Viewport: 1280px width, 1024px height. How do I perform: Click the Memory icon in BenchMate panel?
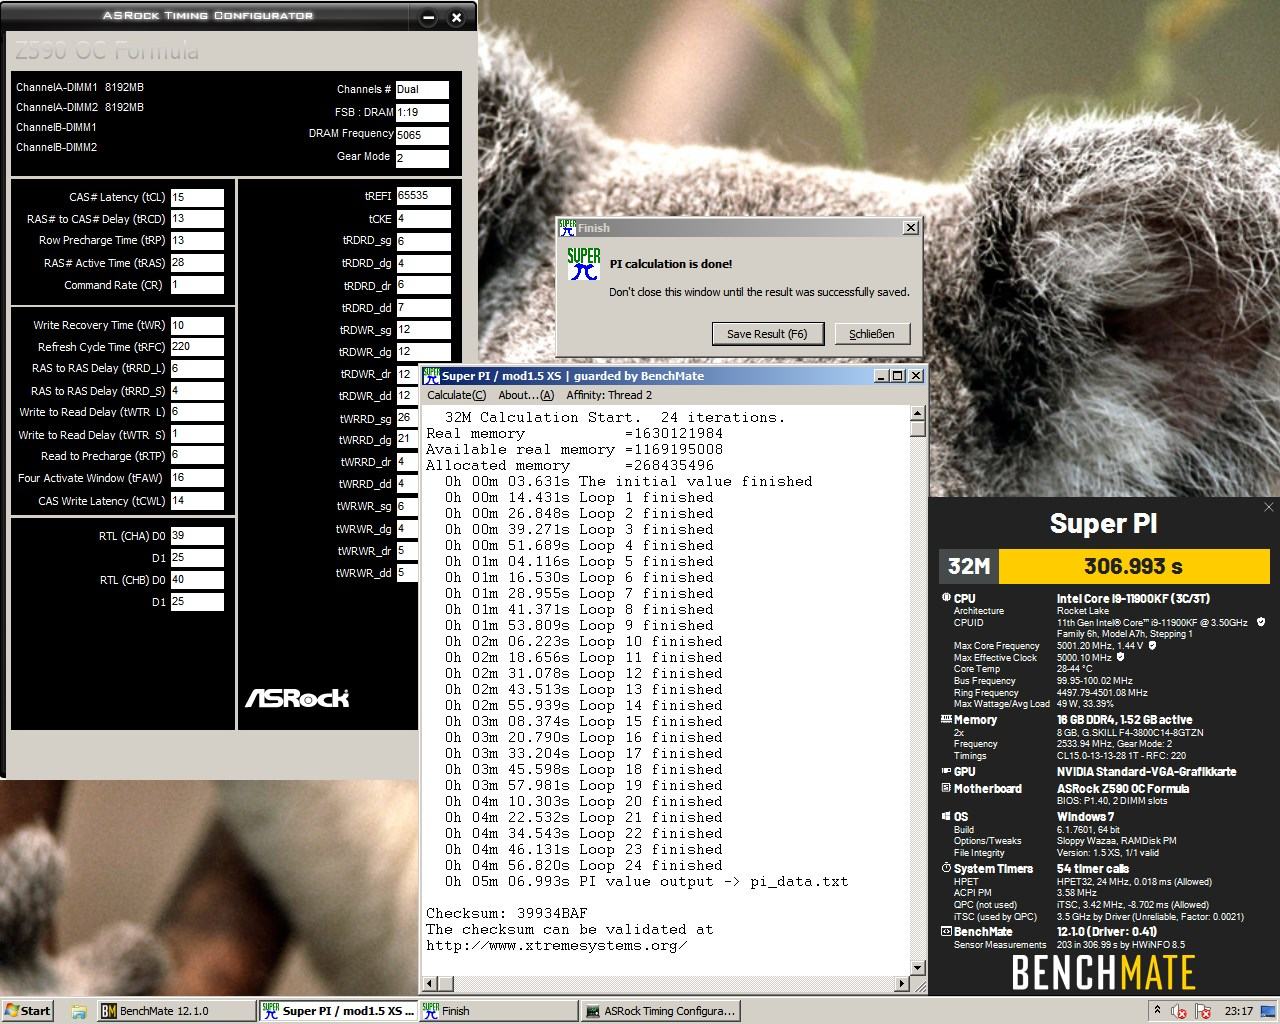tap(946, 719)
